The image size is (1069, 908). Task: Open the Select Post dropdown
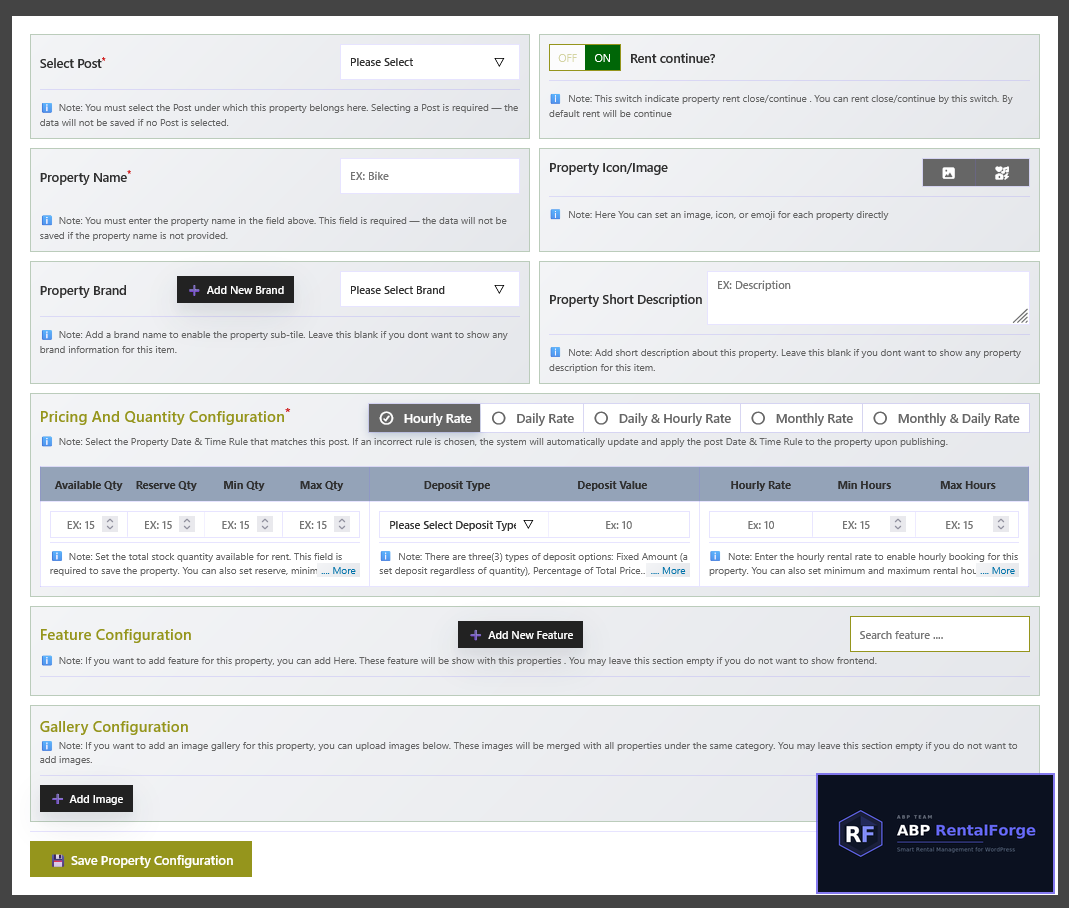tap(430, 62)
